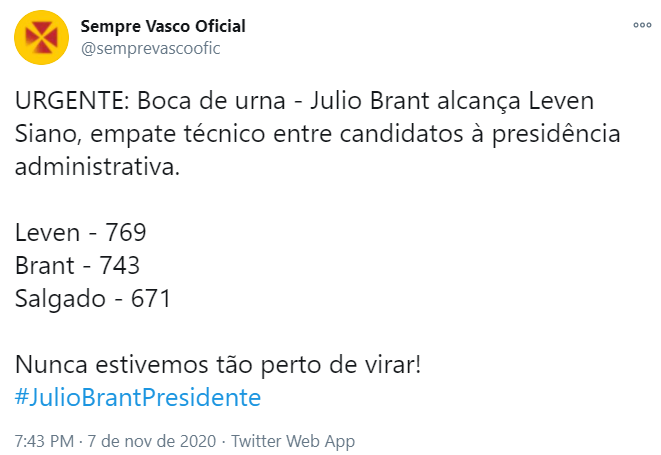Click the vote count 769
Image resolution: width=661 pixels, height=455 pixels.
126,233
